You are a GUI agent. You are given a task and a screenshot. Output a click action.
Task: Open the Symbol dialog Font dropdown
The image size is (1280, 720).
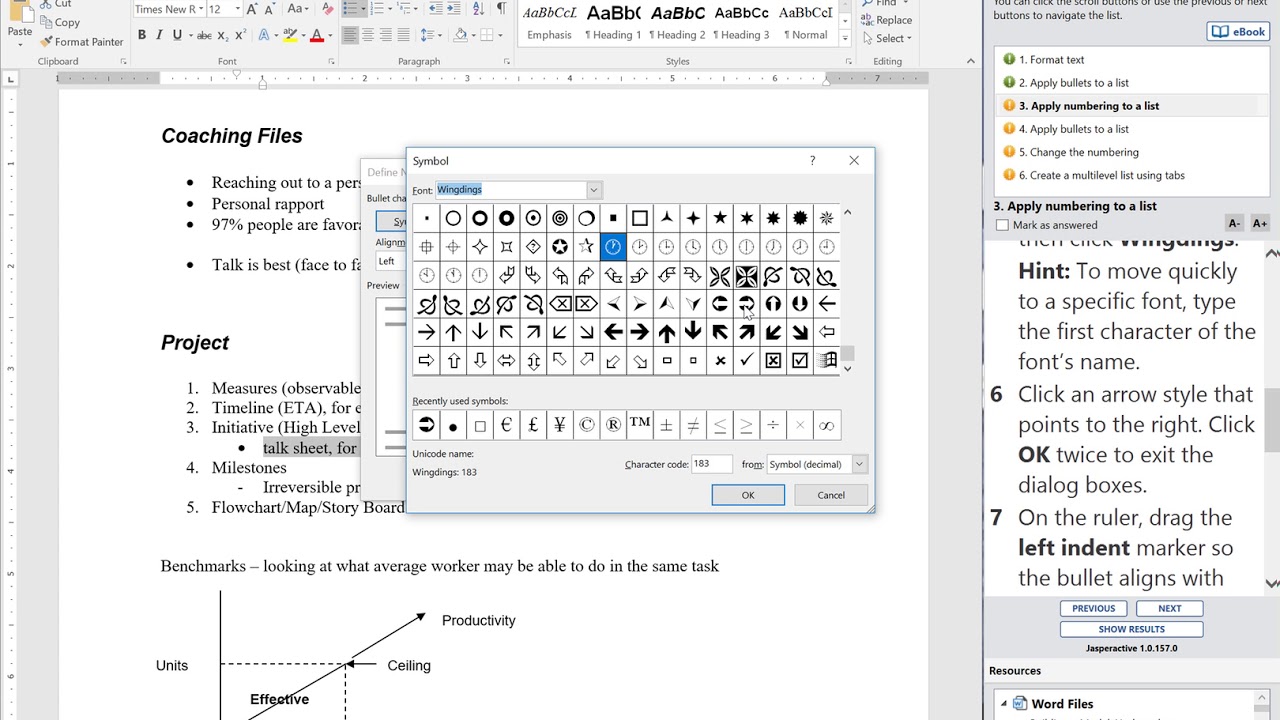(593, 190)
